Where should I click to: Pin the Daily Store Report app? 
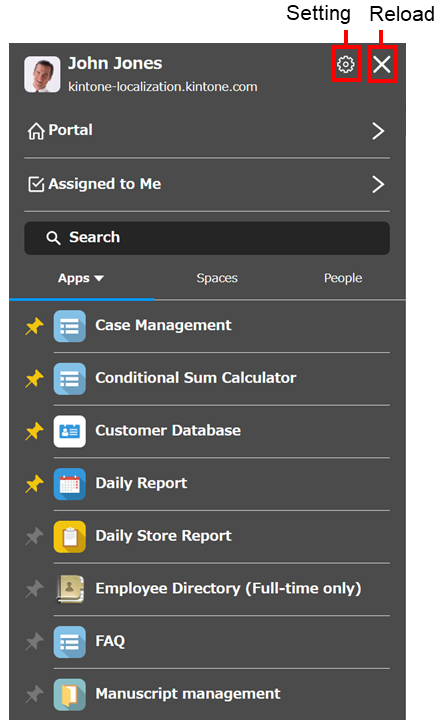[x=34, y=536]
